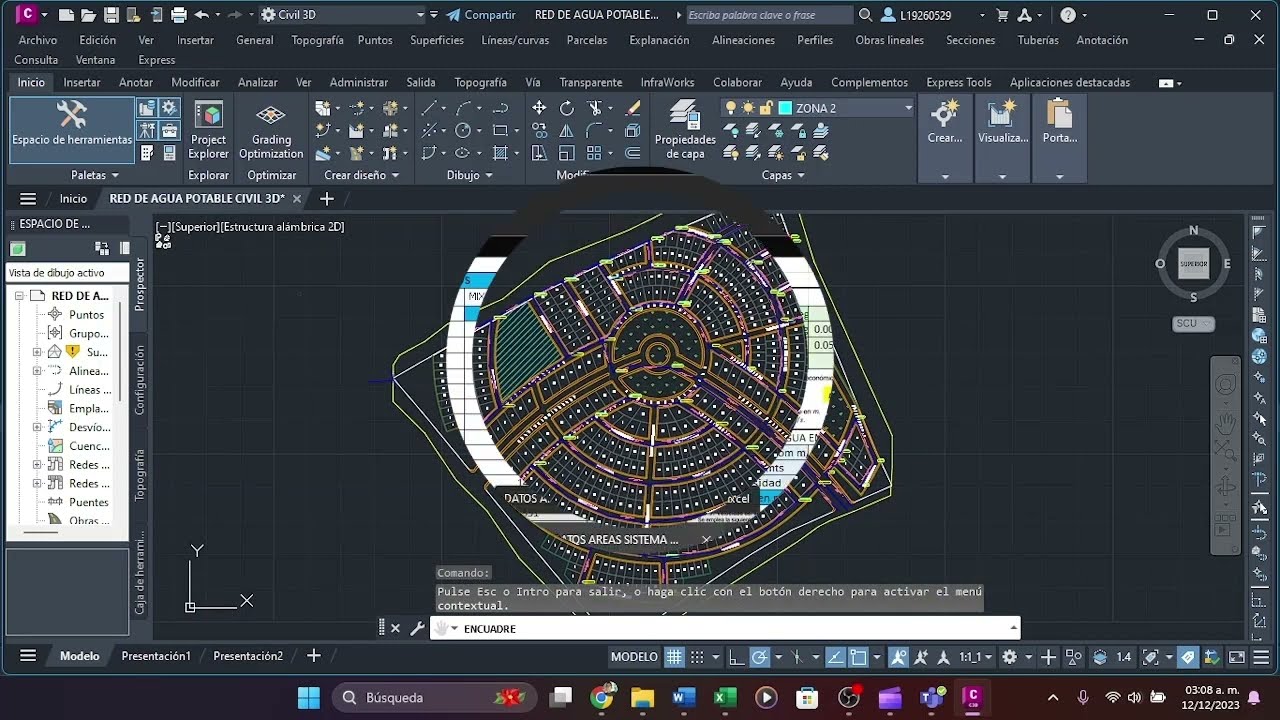1280x720 pixels.
Task: Add a new layout with plus button
Action: tap(313, 656)
